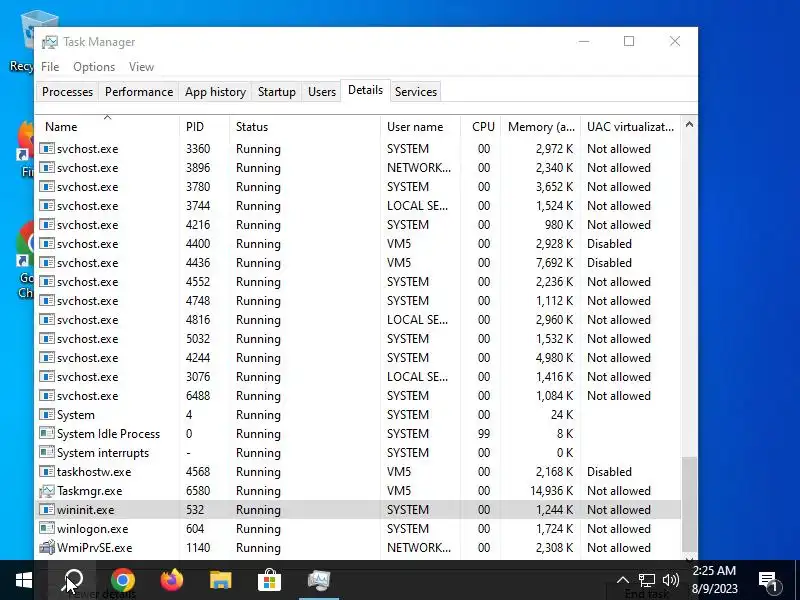This screenshot has width=800, height=600.
Task: Click icon of wininit.exe row
Action: tap(46, 510)
